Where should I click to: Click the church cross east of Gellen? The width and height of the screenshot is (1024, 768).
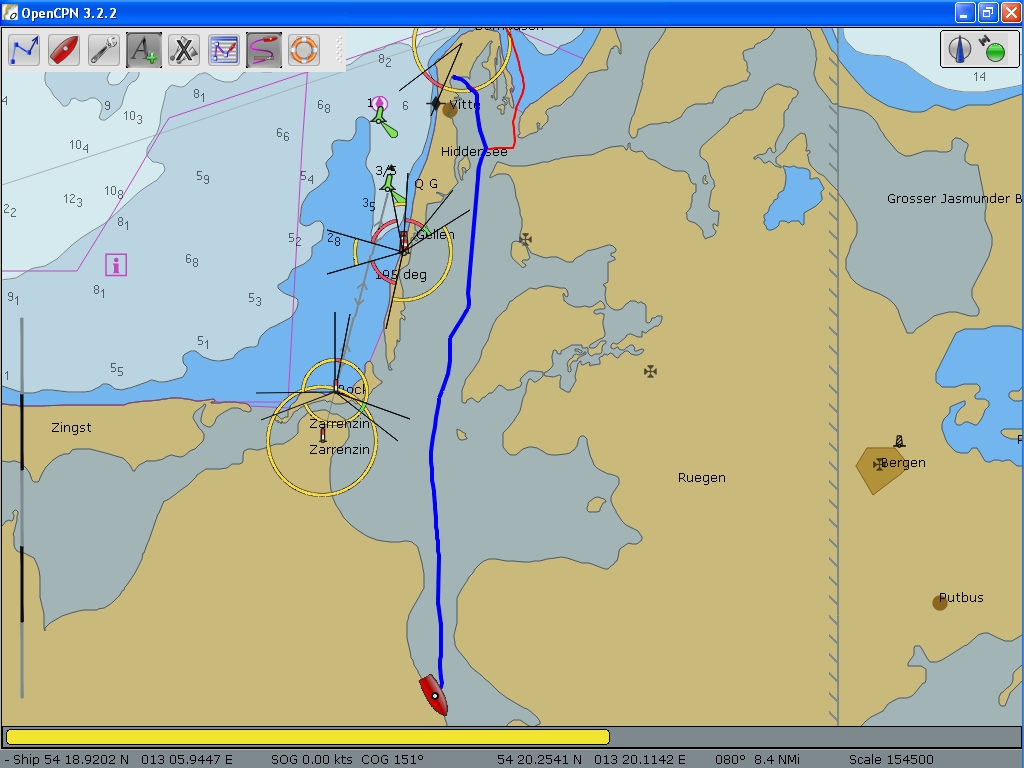pos(525,240)
